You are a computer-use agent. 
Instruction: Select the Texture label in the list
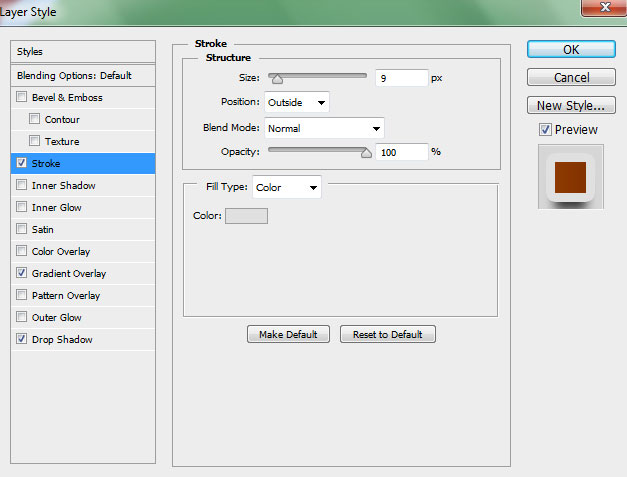(x=62, y=142)
